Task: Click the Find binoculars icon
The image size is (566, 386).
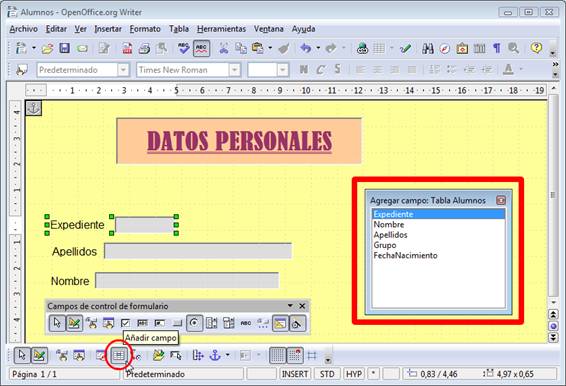Action: (x=428, y=48)
